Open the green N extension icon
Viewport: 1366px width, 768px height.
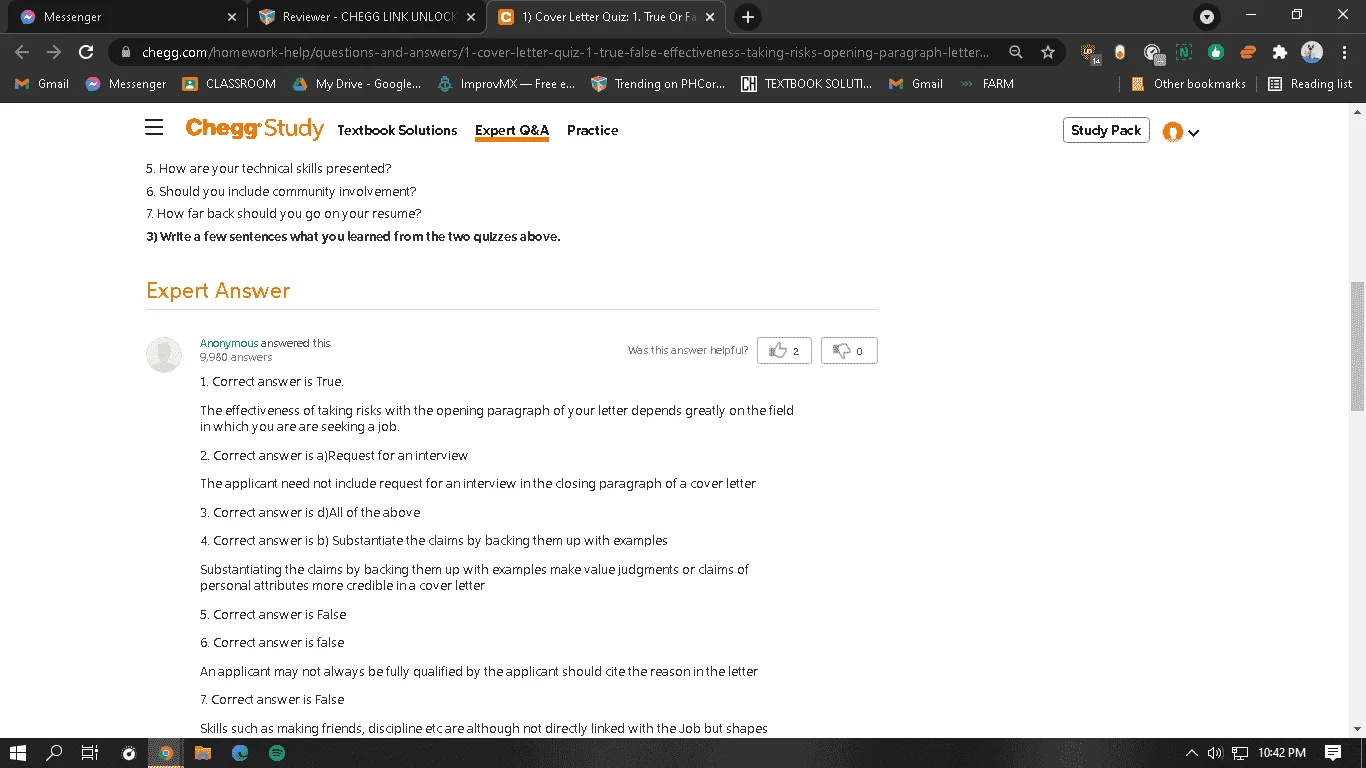(x=1184, y=52)
